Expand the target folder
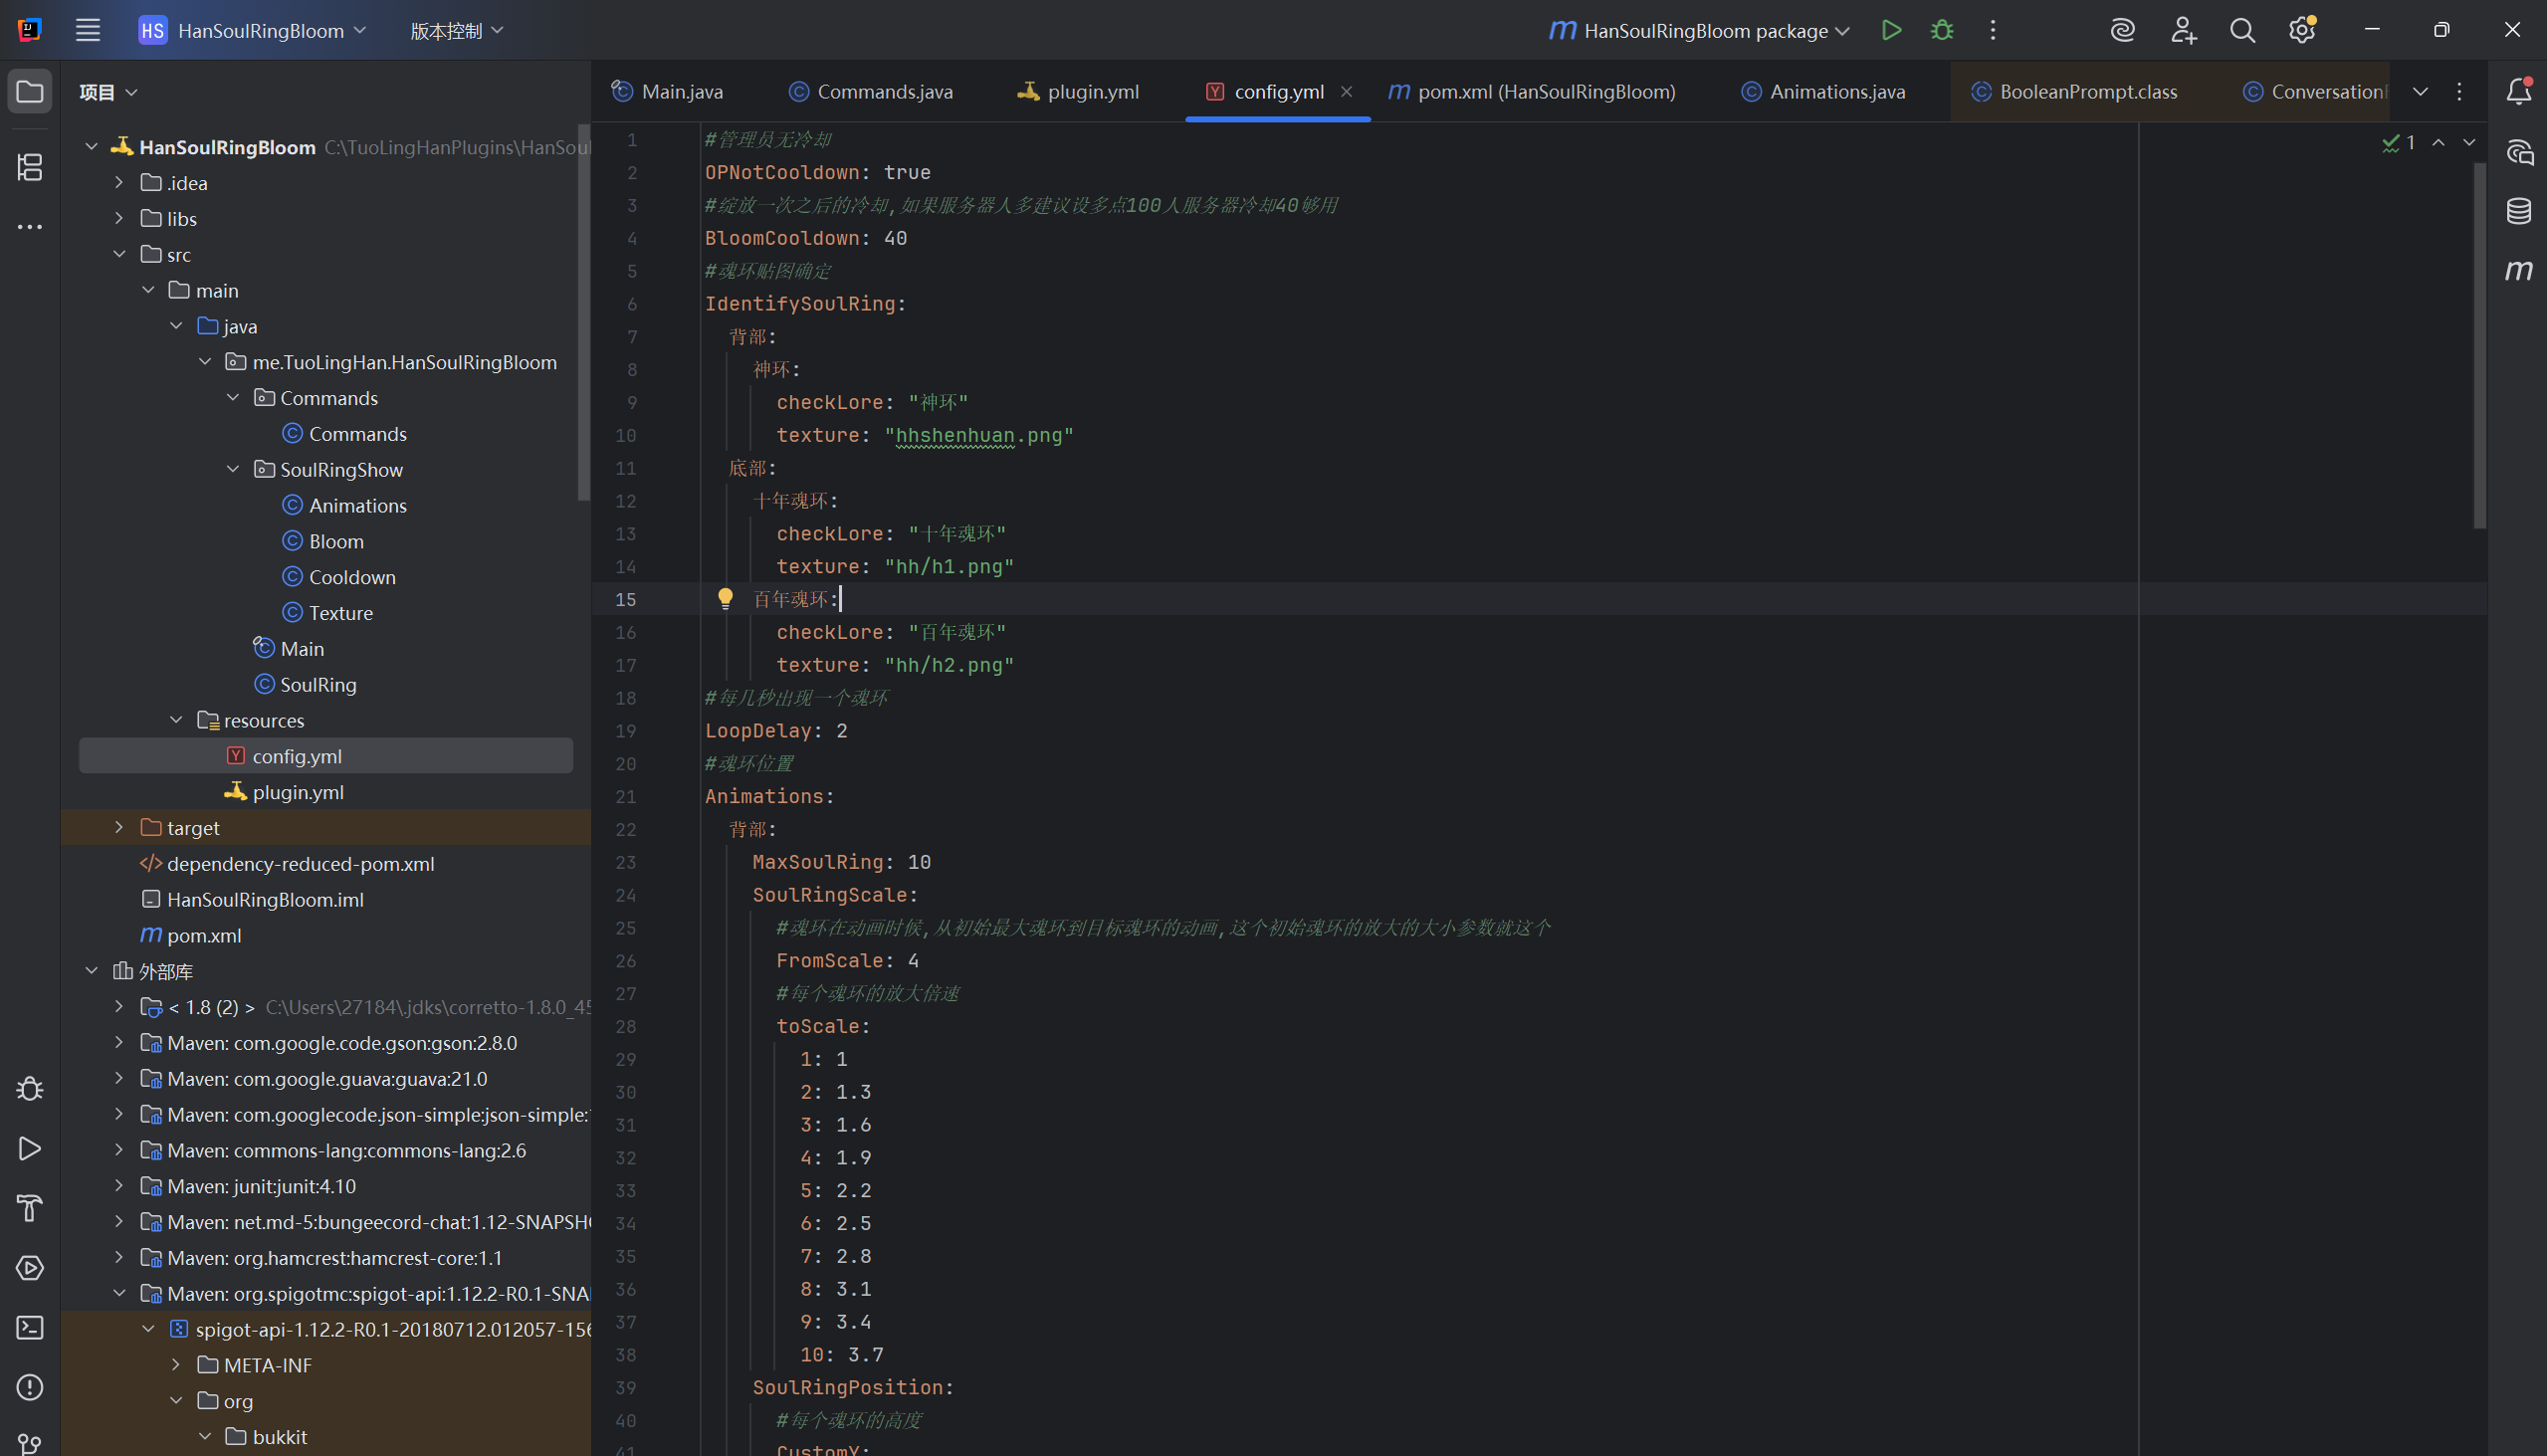 [x=119, y=827]
